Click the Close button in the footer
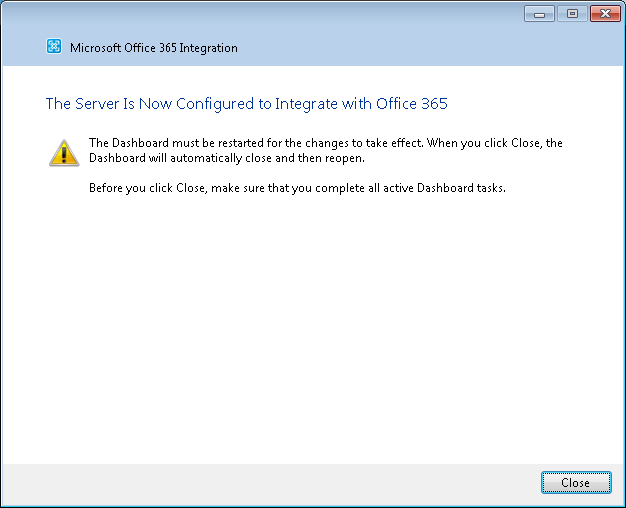The image size is (626, 508). (x=576, y=482)
